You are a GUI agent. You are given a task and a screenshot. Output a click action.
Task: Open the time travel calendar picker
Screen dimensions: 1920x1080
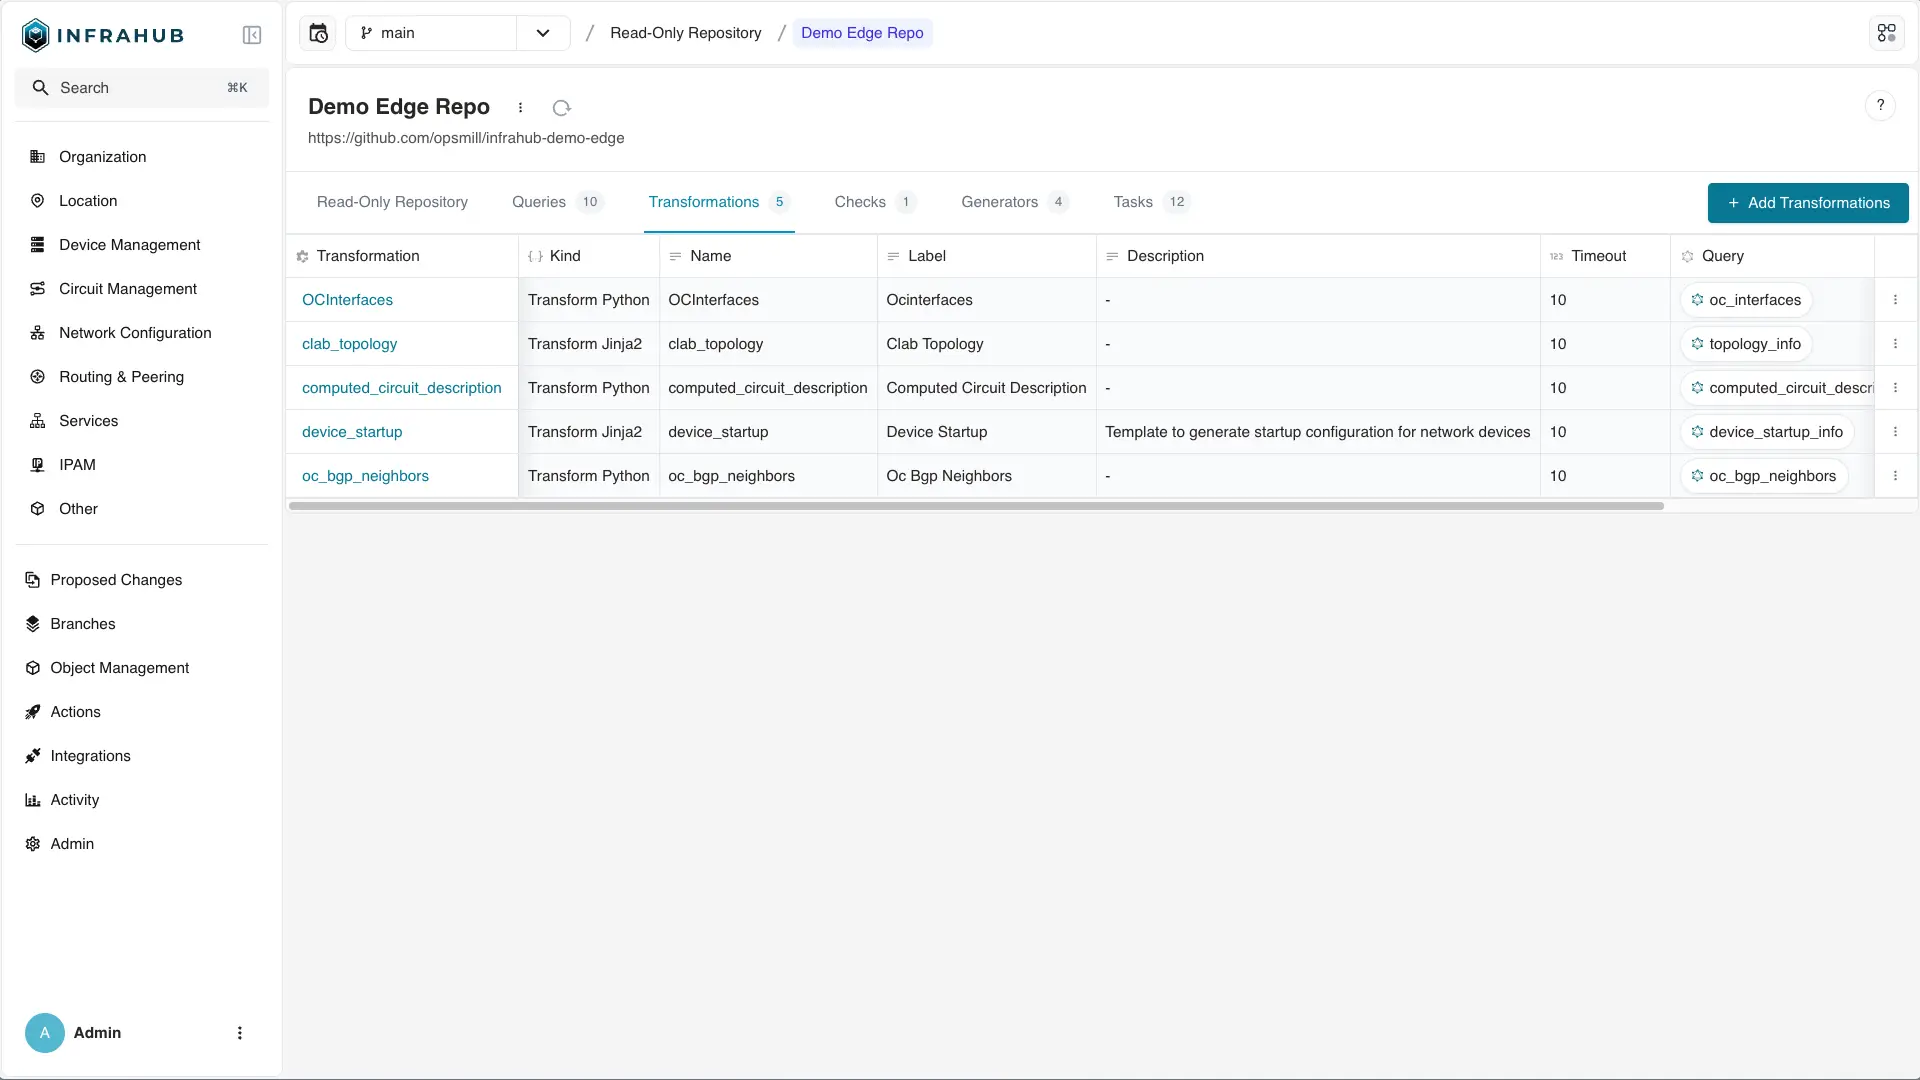click(318, 33)
